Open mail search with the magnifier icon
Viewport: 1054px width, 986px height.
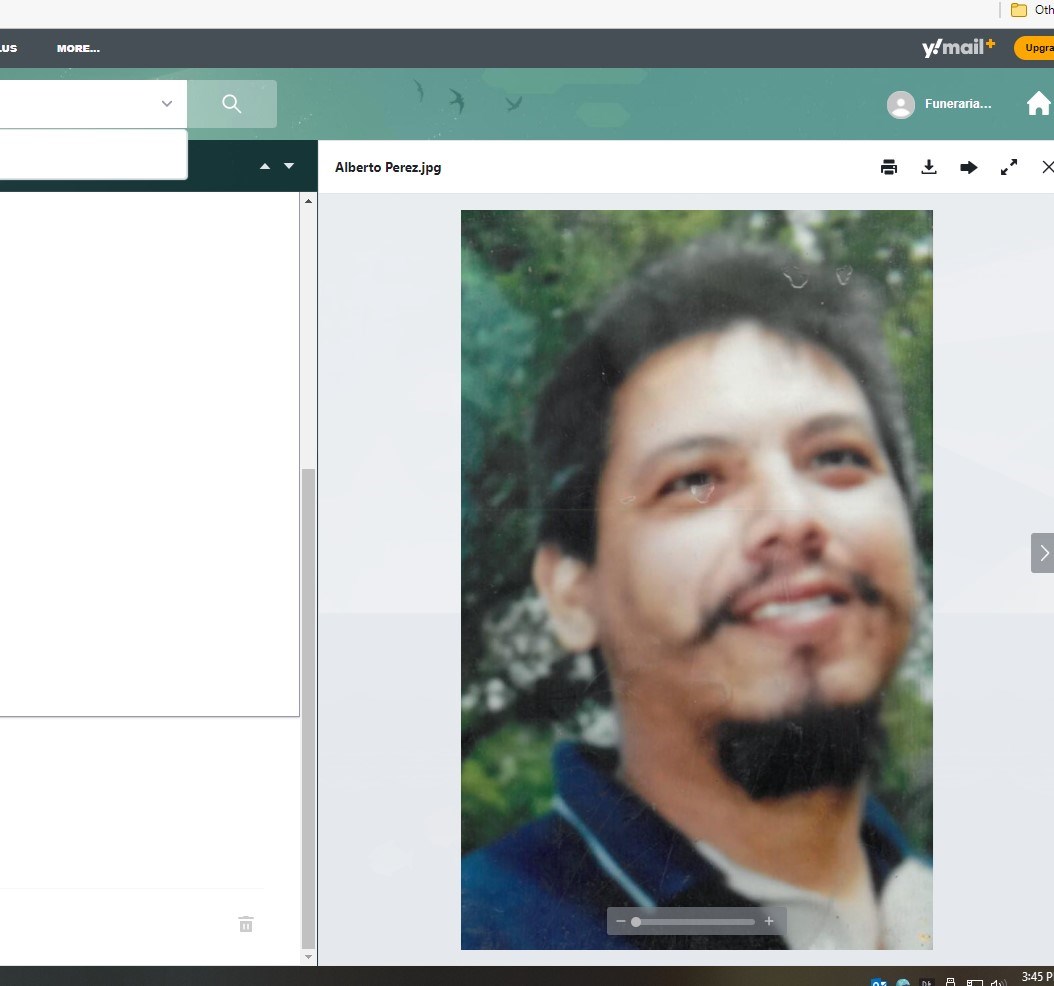click(231, 103)
